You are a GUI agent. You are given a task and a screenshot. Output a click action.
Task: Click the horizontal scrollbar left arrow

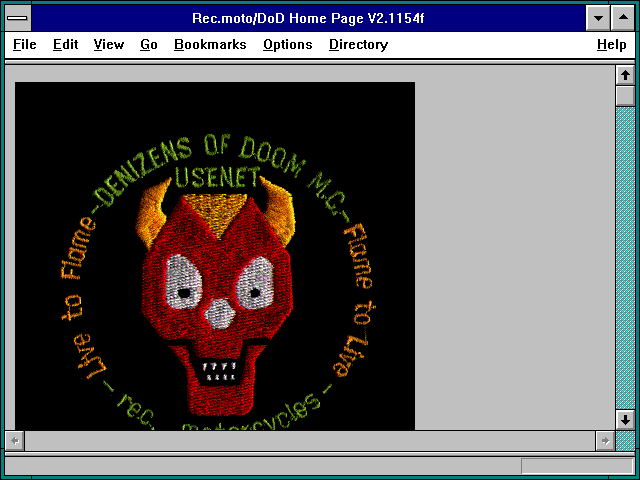(x=15, y=441)
